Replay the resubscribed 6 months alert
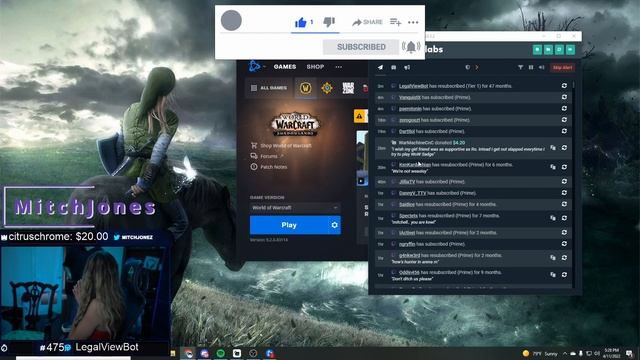Image resolution: width=640 pixels, height=360 pixels. (x=564, y=167)
